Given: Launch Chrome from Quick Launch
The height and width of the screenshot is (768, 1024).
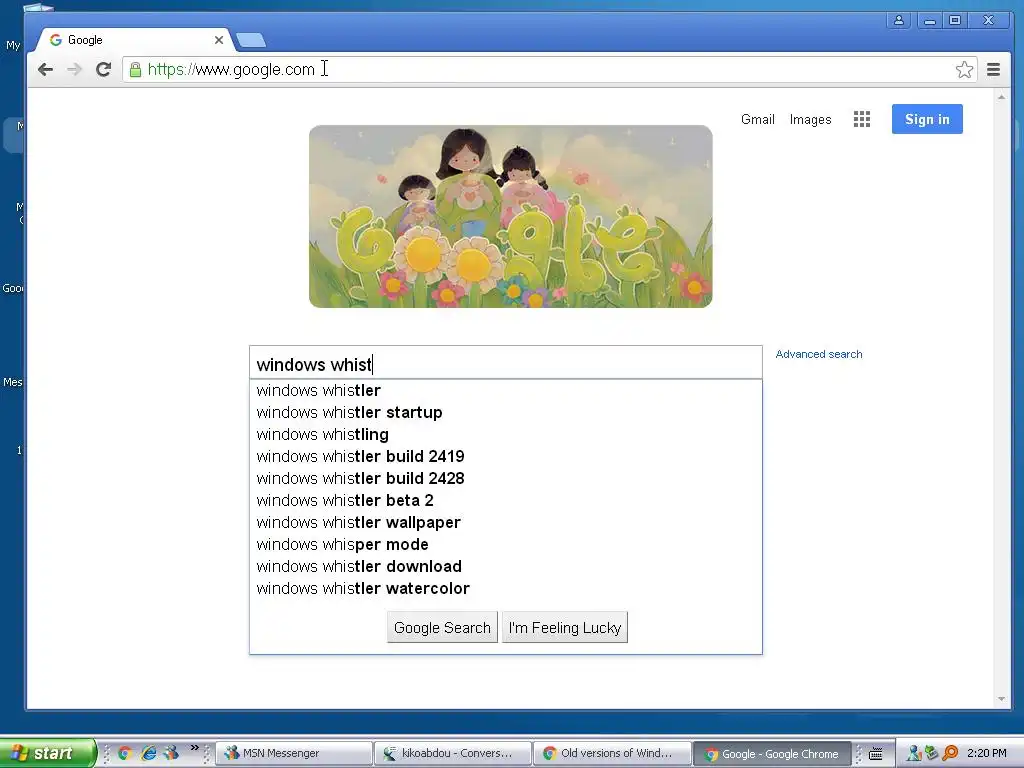Looking at the screenshot, I should click(125, 753).
